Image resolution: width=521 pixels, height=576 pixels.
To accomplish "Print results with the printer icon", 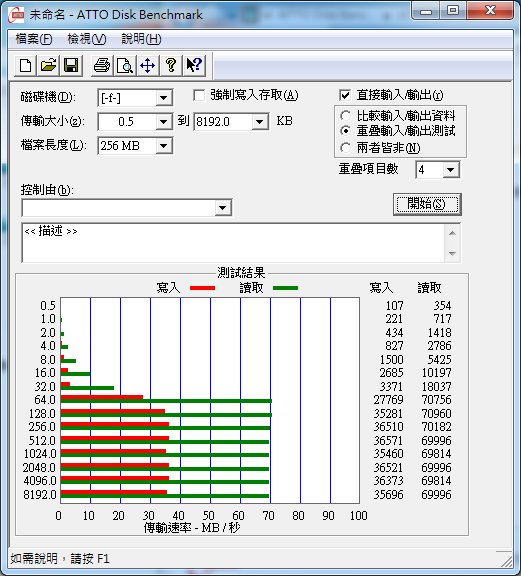I will pos(102,65).
